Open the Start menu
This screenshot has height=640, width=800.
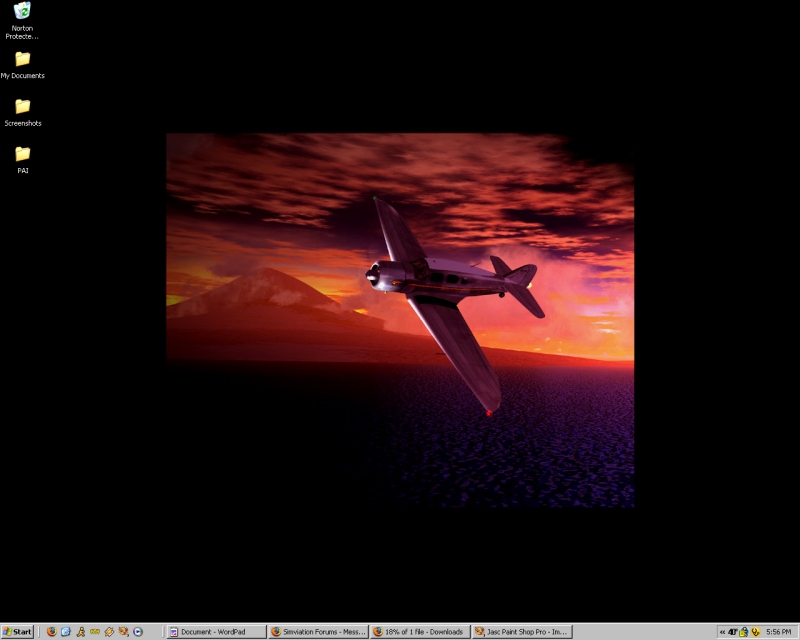[17, 632]
